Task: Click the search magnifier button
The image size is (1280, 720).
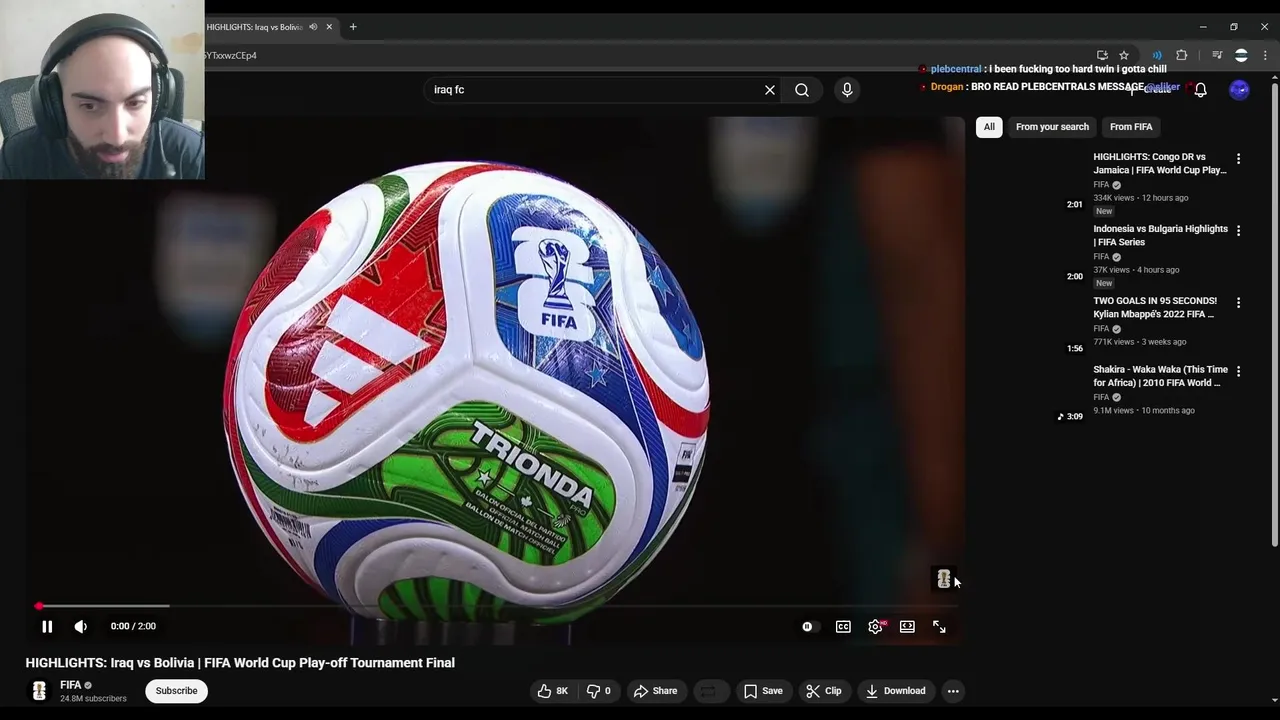Action: coord(802,90)
